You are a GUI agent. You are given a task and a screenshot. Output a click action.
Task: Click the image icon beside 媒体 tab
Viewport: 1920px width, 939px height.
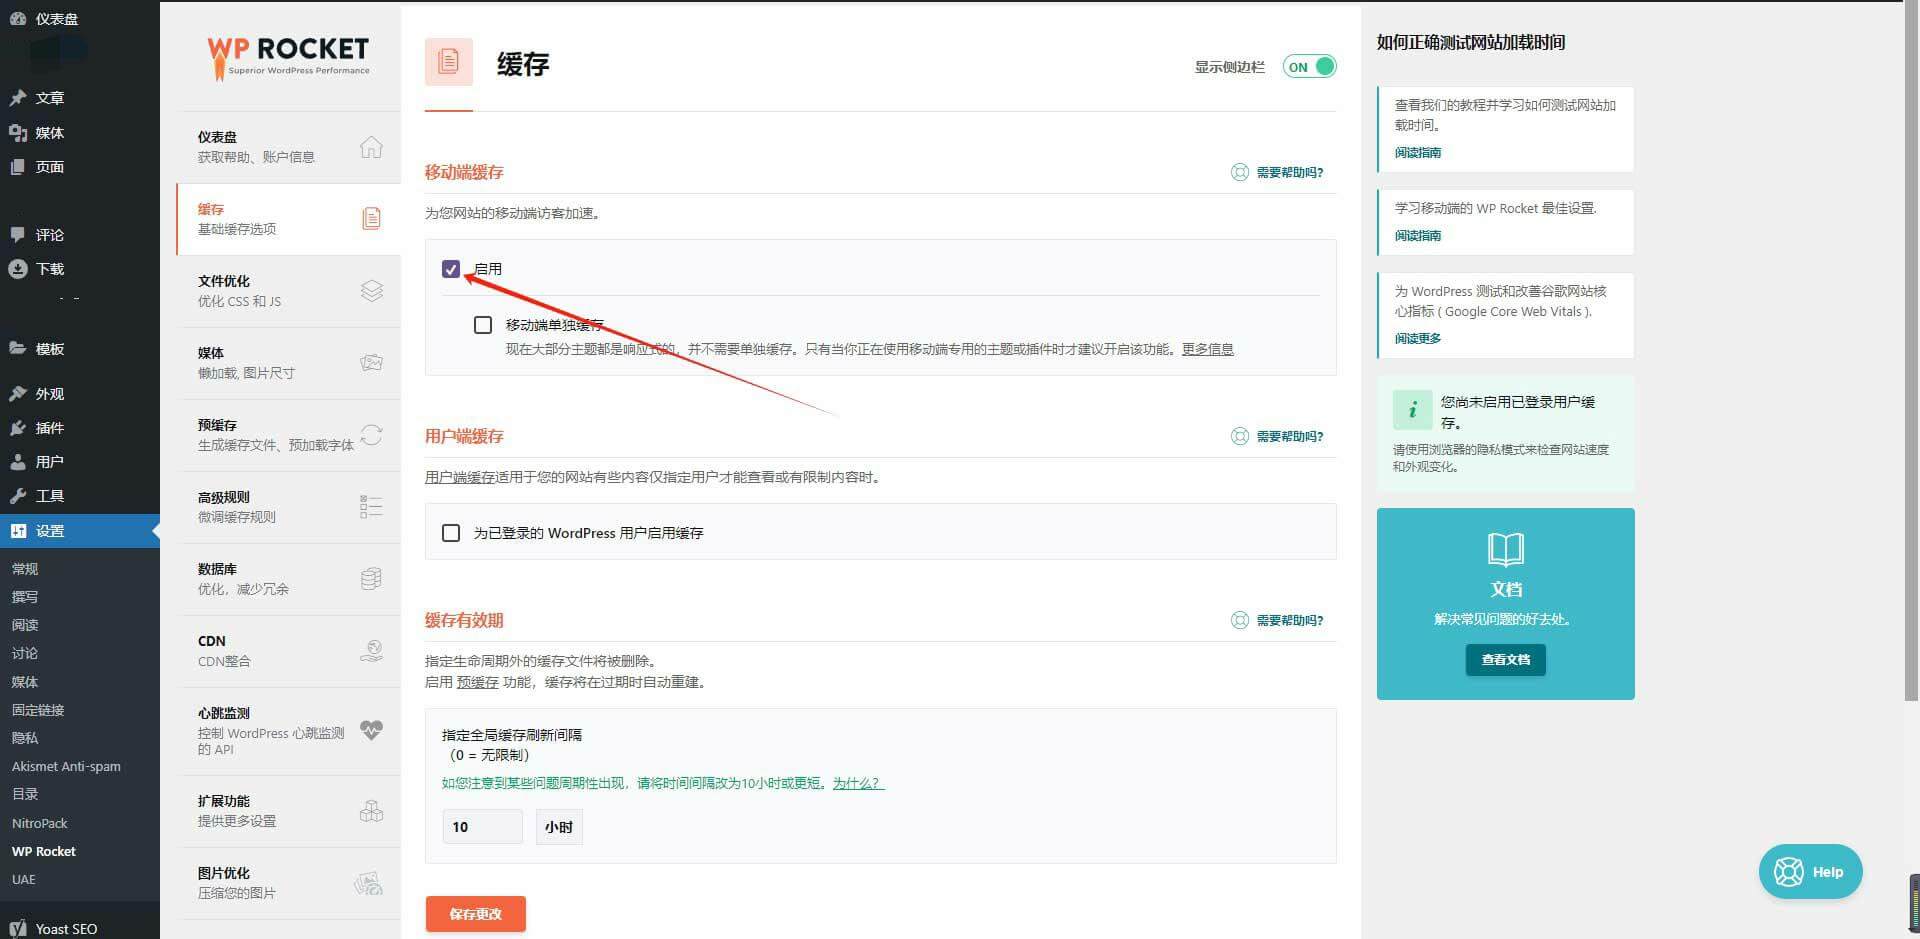tap(372, 362)
